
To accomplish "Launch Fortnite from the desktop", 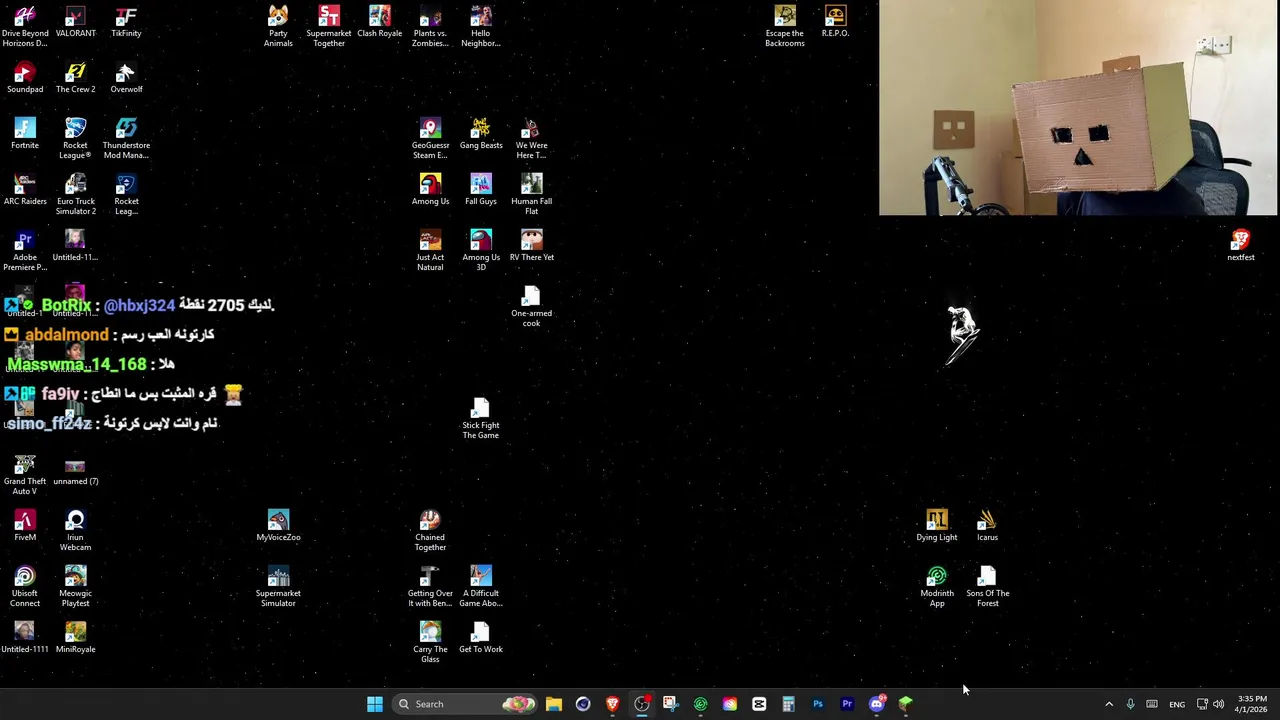I will pos(25,134).
